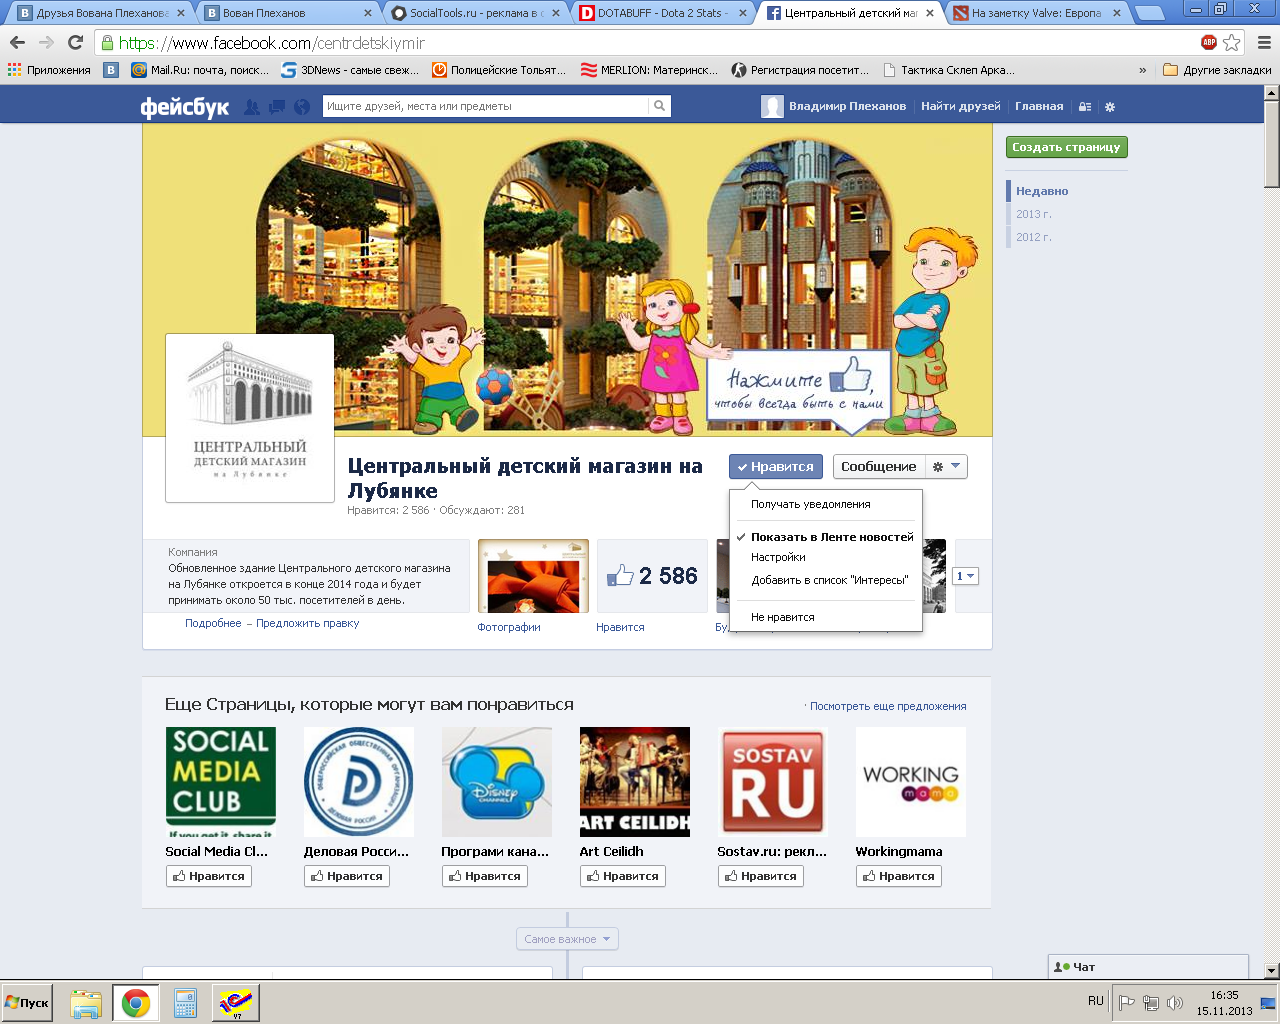Click the page scrollbar down arrow
The height and width of the screenshot is (1024, 1280).
click(x=1271, y=971)
